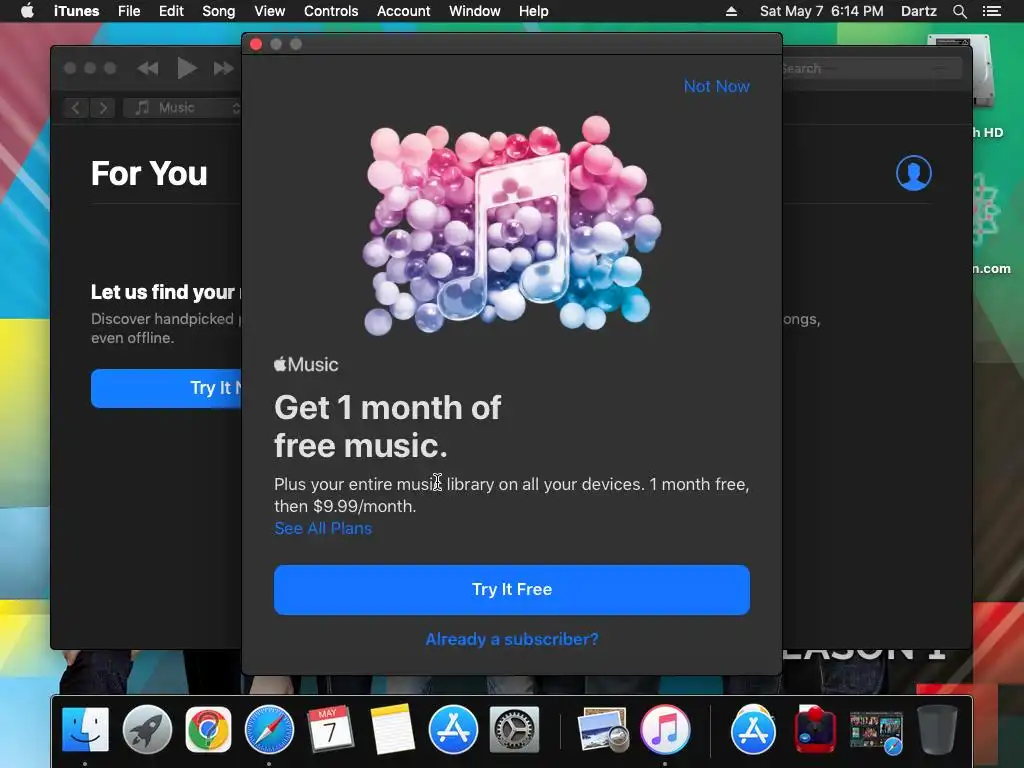Open the Controls menu
The width and height of the screenshot is (1024, 768).
[x=331, y=11]
